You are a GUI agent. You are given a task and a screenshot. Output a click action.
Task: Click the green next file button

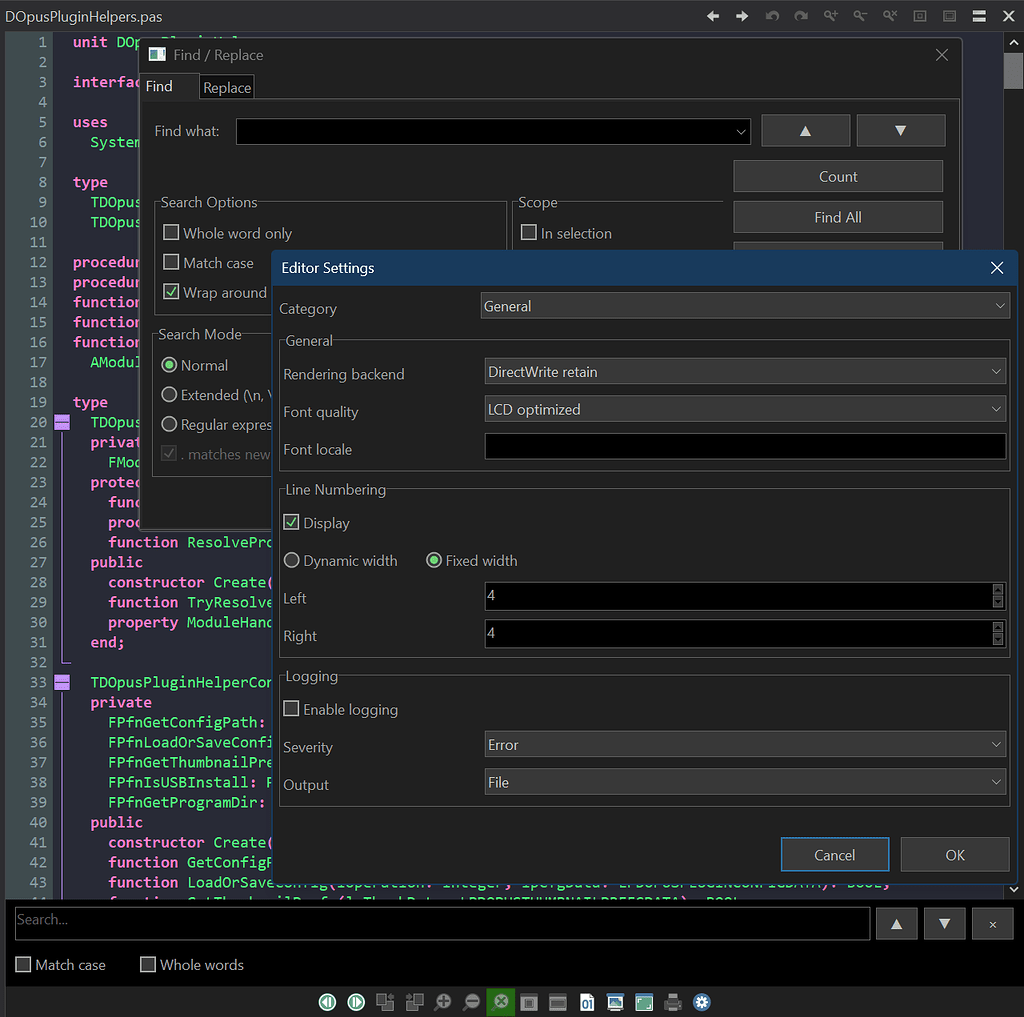[356, 1001]
